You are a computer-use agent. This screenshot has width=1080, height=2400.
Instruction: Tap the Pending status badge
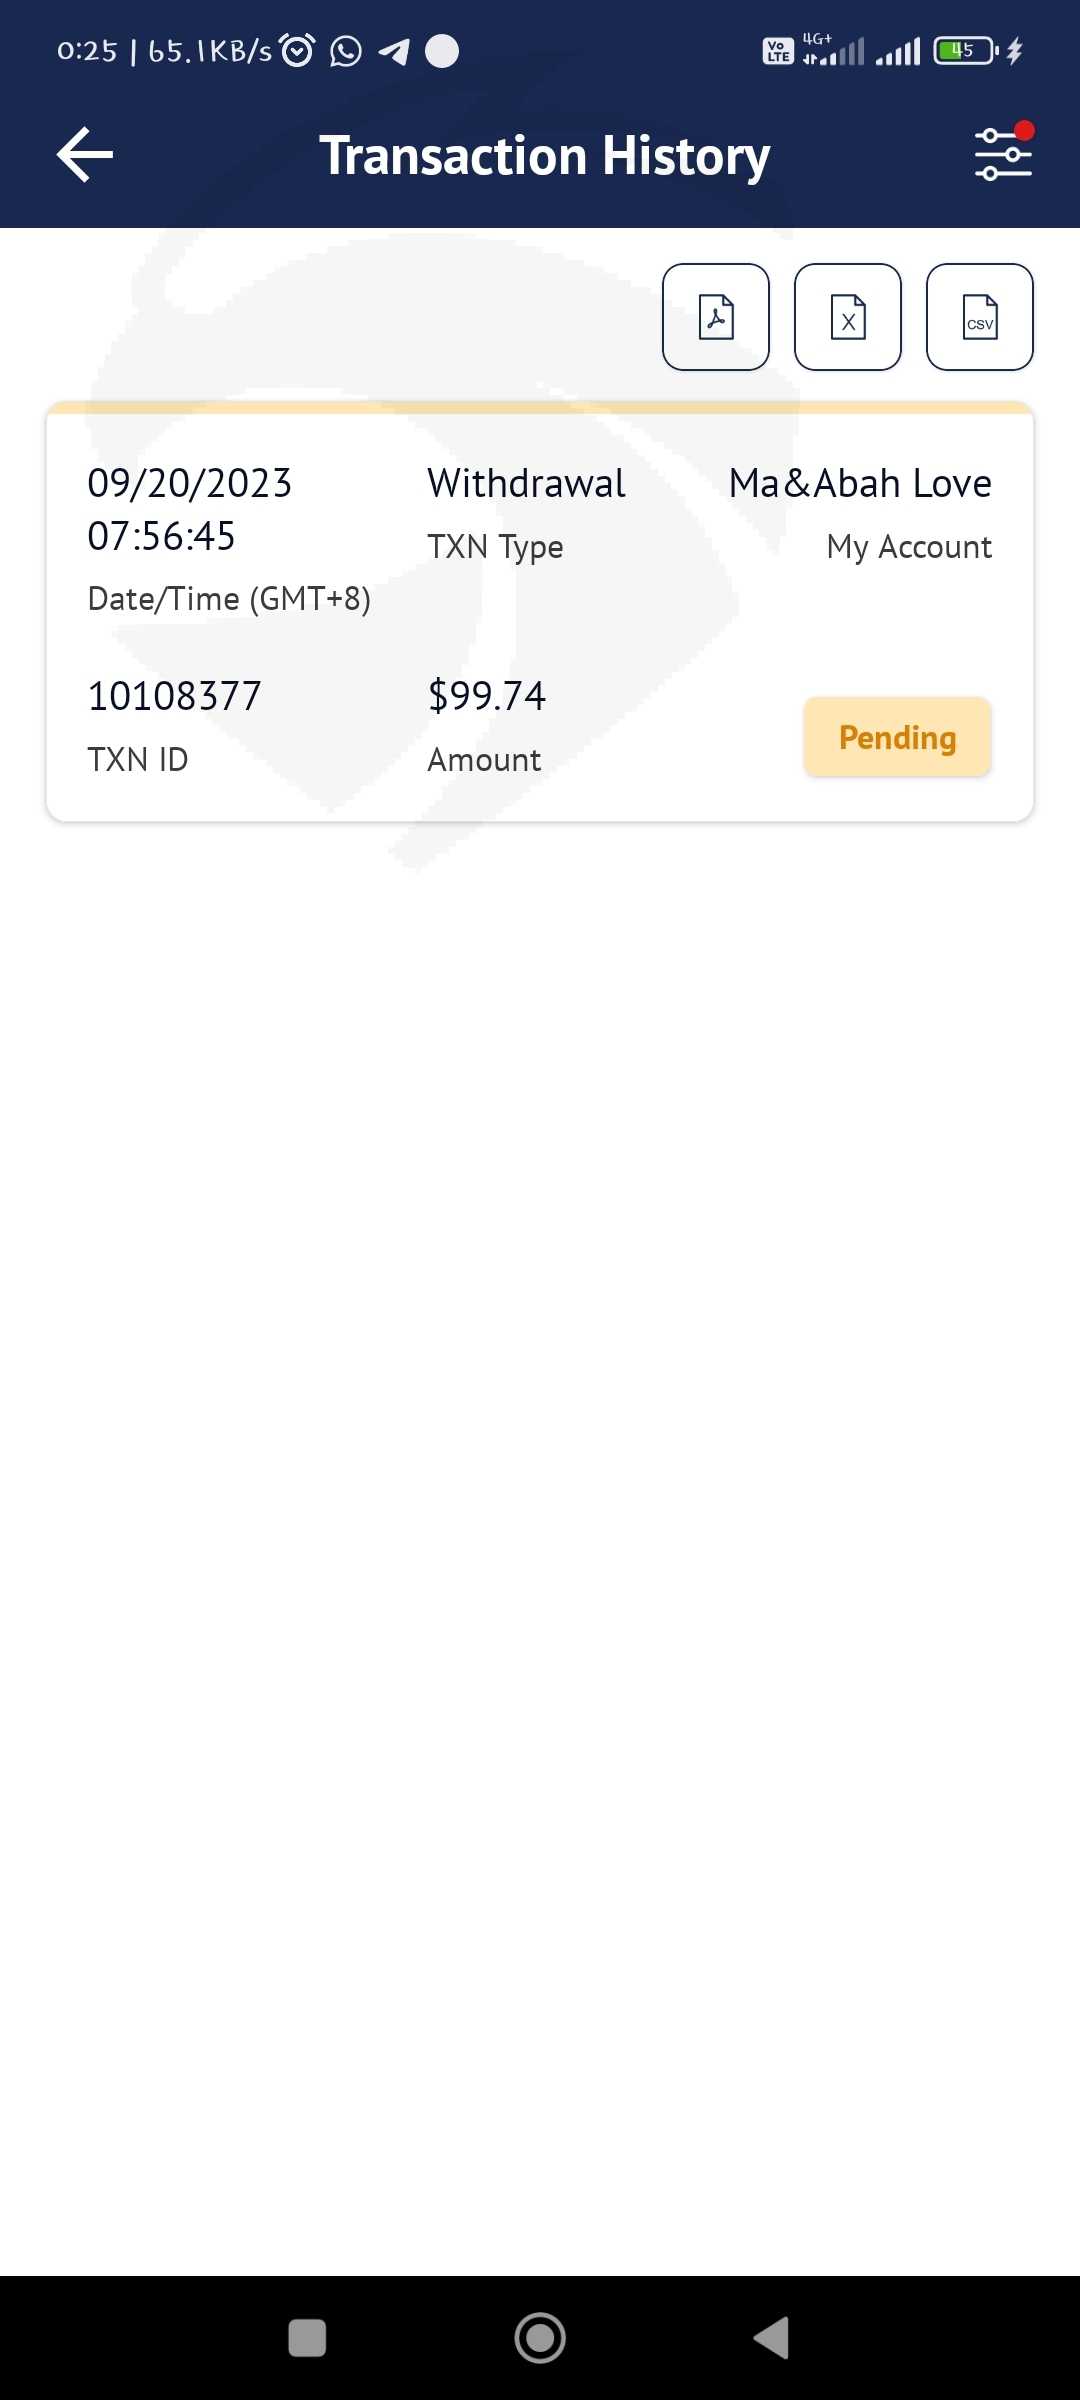(897, 737)
